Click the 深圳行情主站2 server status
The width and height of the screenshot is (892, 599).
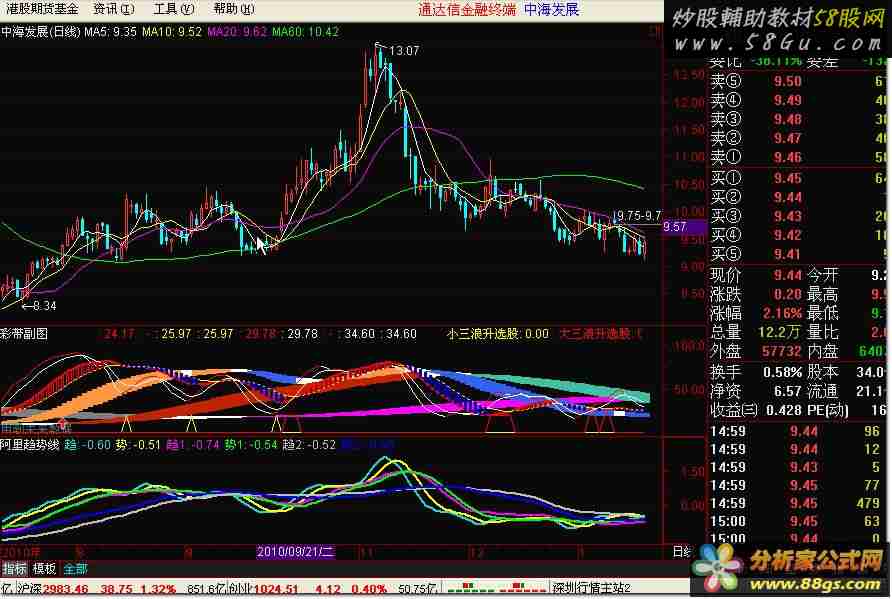592,589
